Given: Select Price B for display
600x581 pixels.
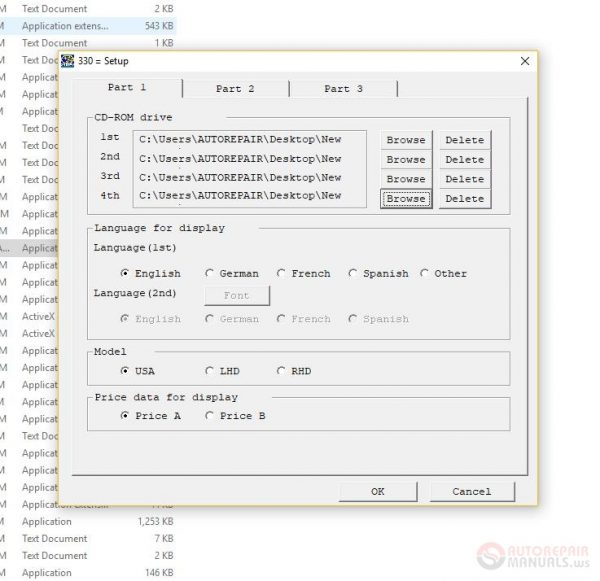Looking at the screenshot, I should [x=235, y=416].
